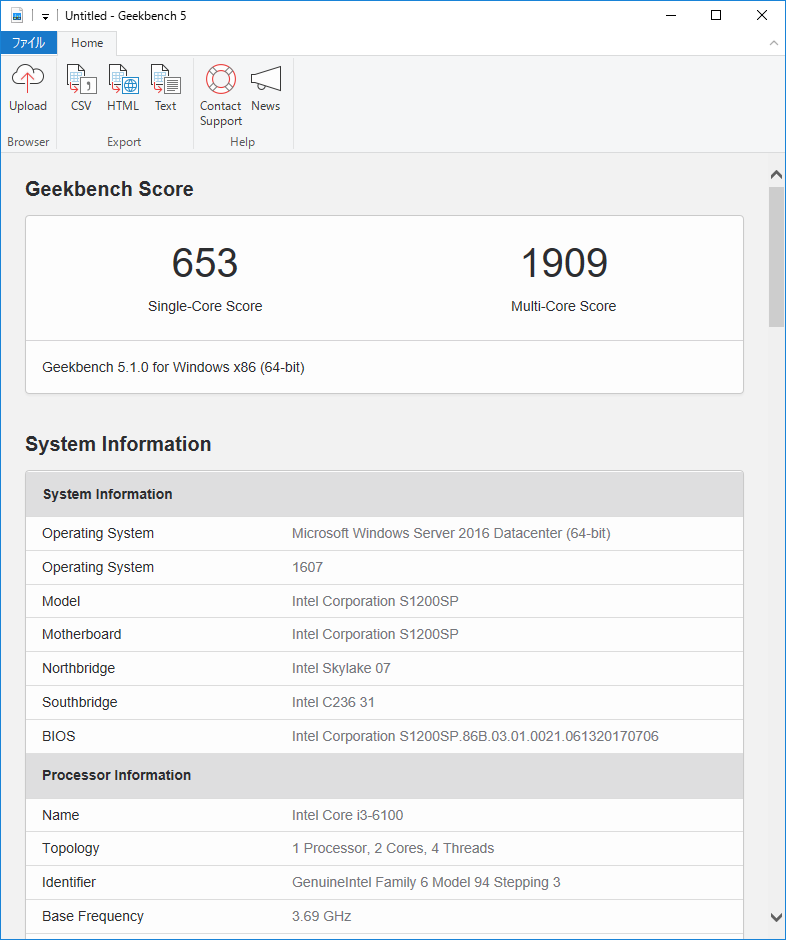Click the Single-Core Score label
This screenshot has height=940, width=786.
pyautogui.click(x=205, y=306)
